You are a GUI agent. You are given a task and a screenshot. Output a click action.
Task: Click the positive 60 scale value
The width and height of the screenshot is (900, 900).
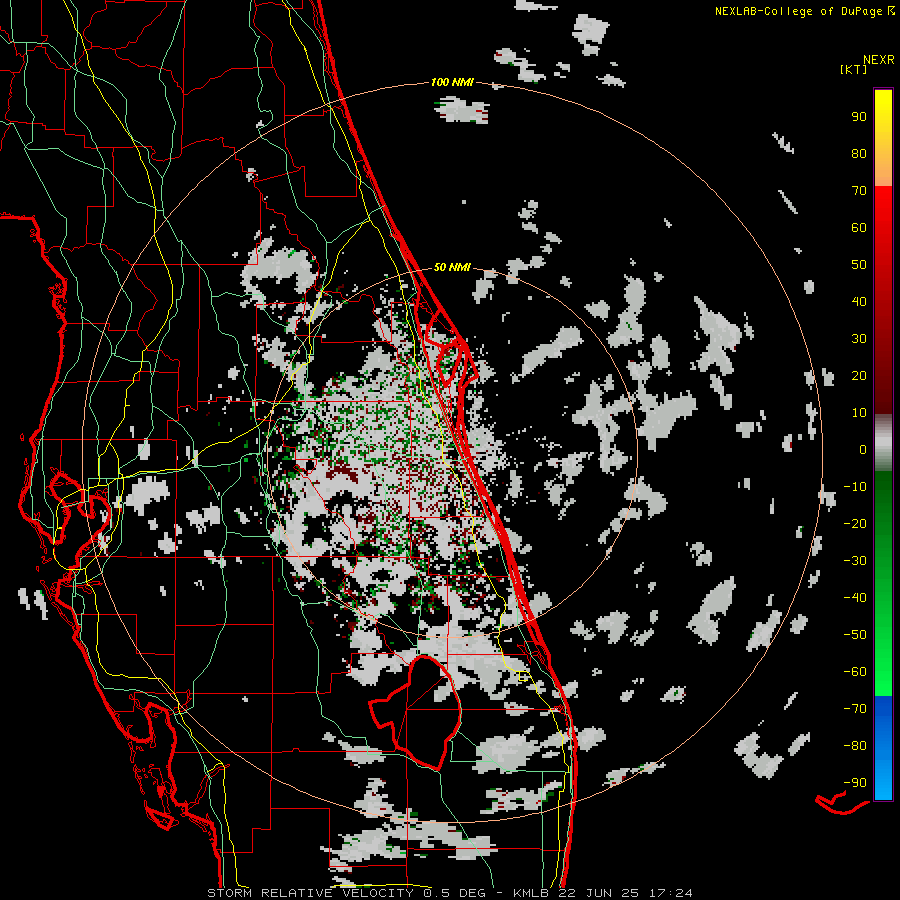coord(859,227)
